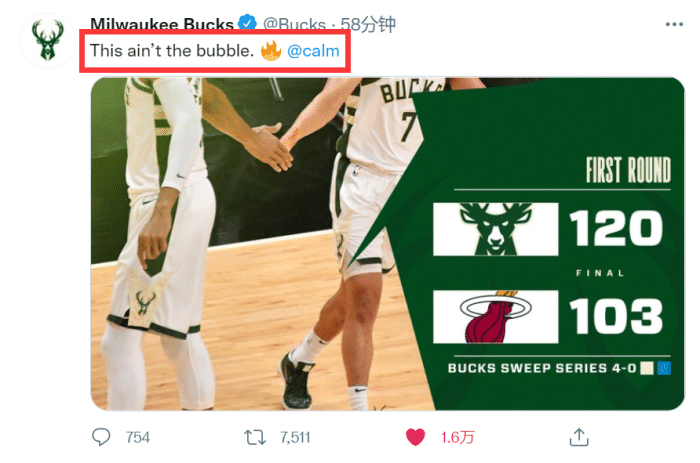Toggle the red heart like button

(x=416, y=437)
